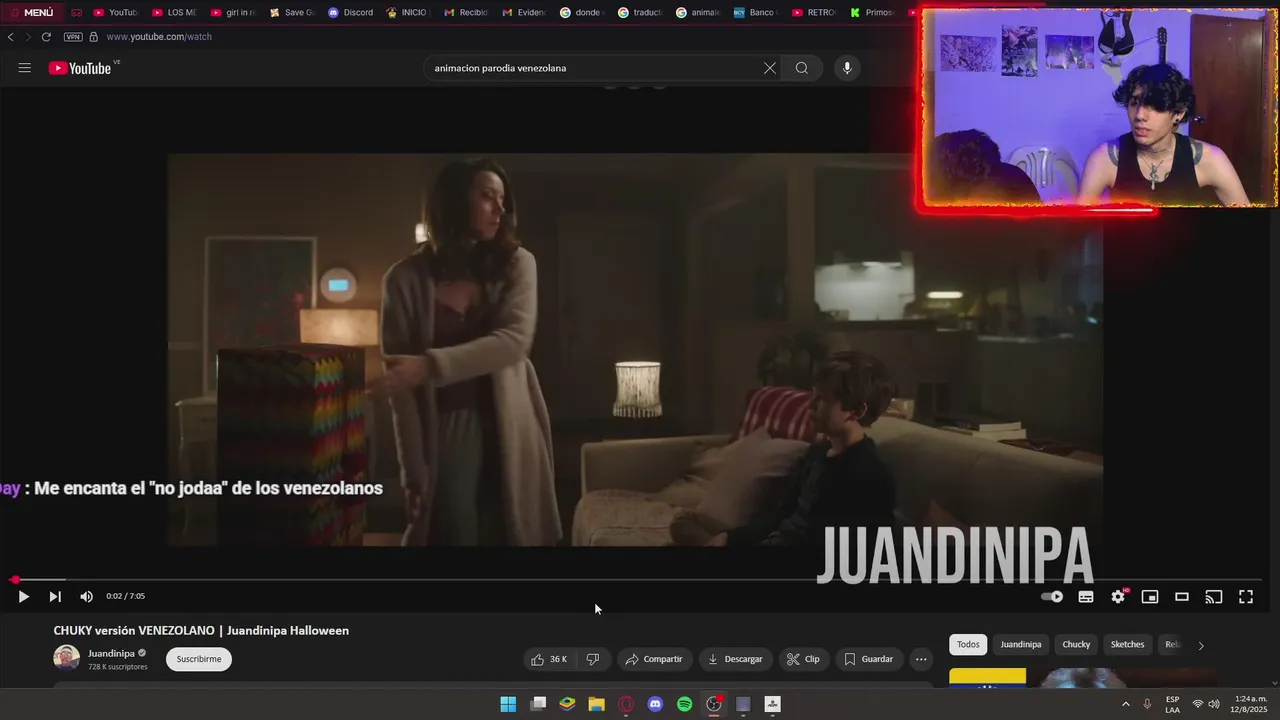
Task: Open the taskbar volume control
Action: [x=1215, y=704]
